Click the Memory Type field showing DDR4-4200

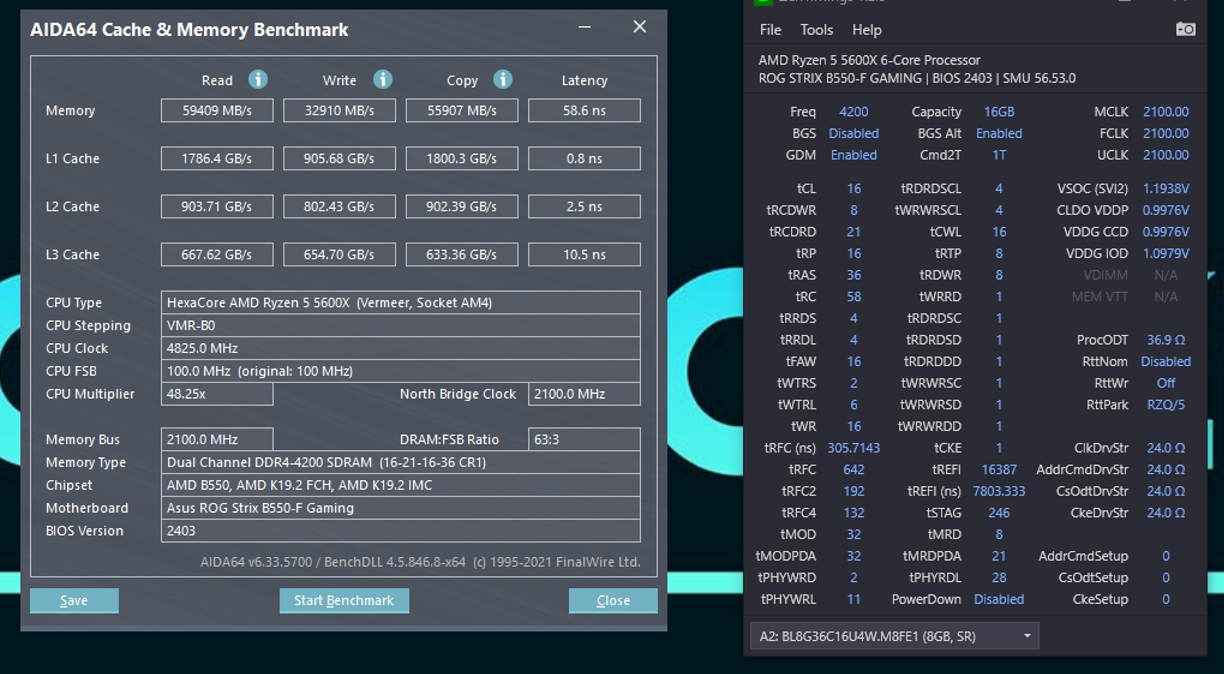pyautogui.click(x=400, y=463)
